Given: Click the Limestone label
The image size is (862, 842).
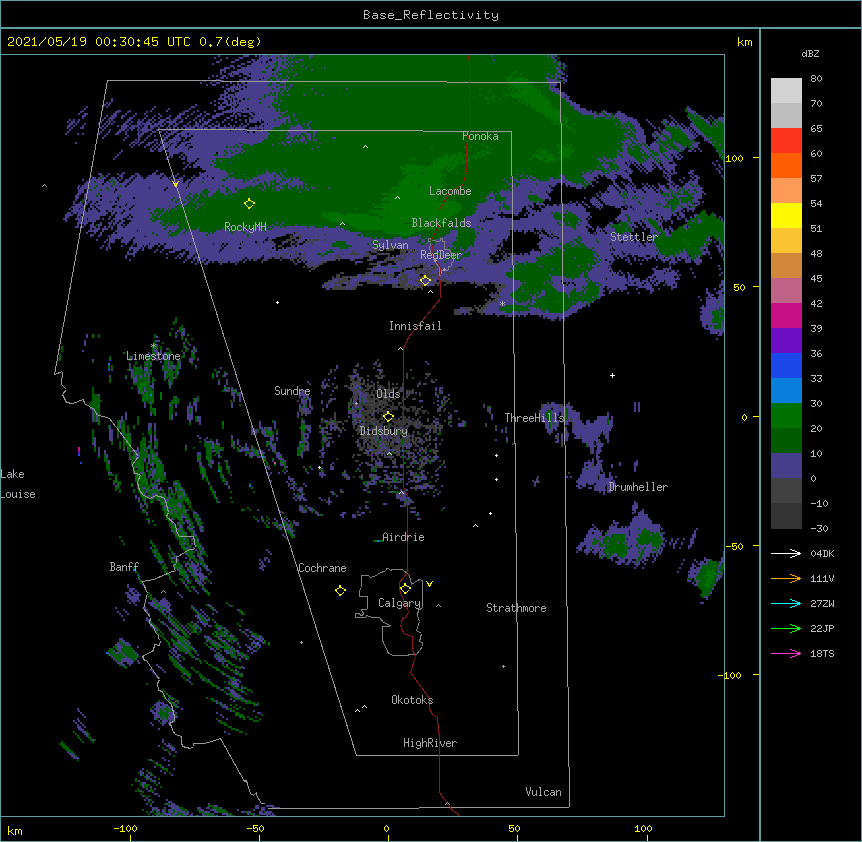Looking at the screenshot, I should (x=153, y=356).
